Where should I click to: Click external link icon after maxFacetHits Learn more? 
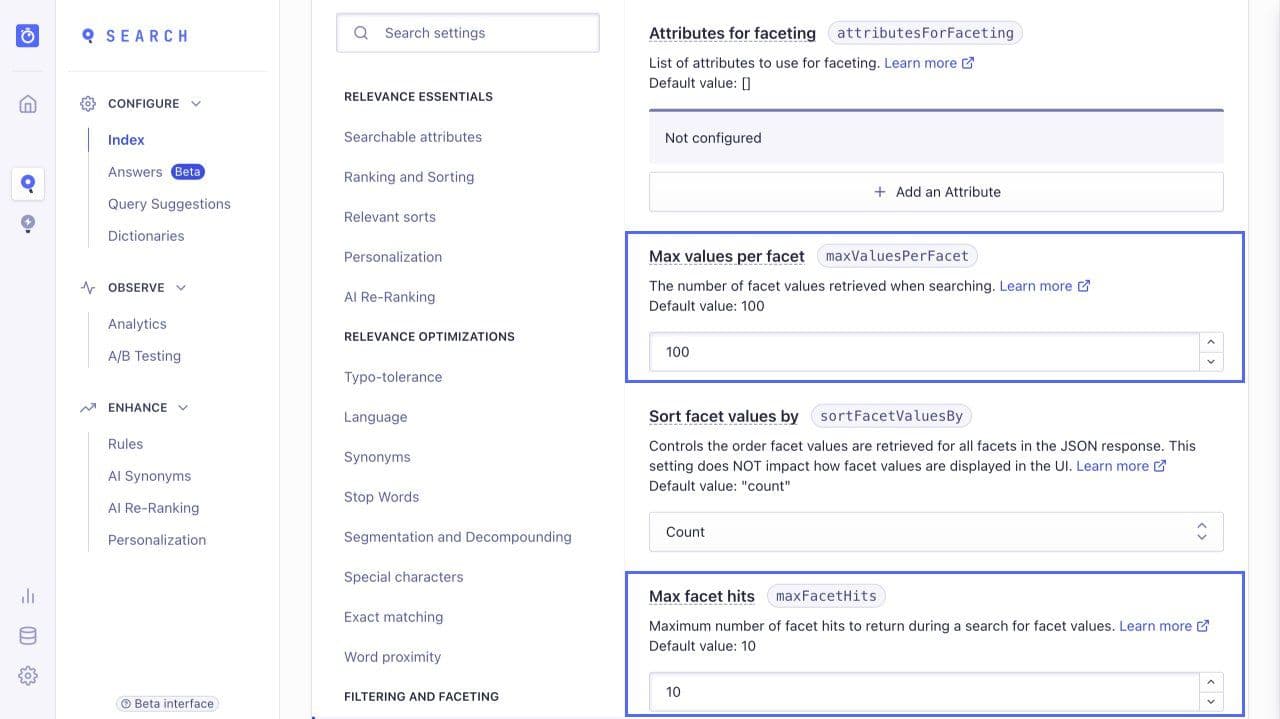tap(1203, 626)
